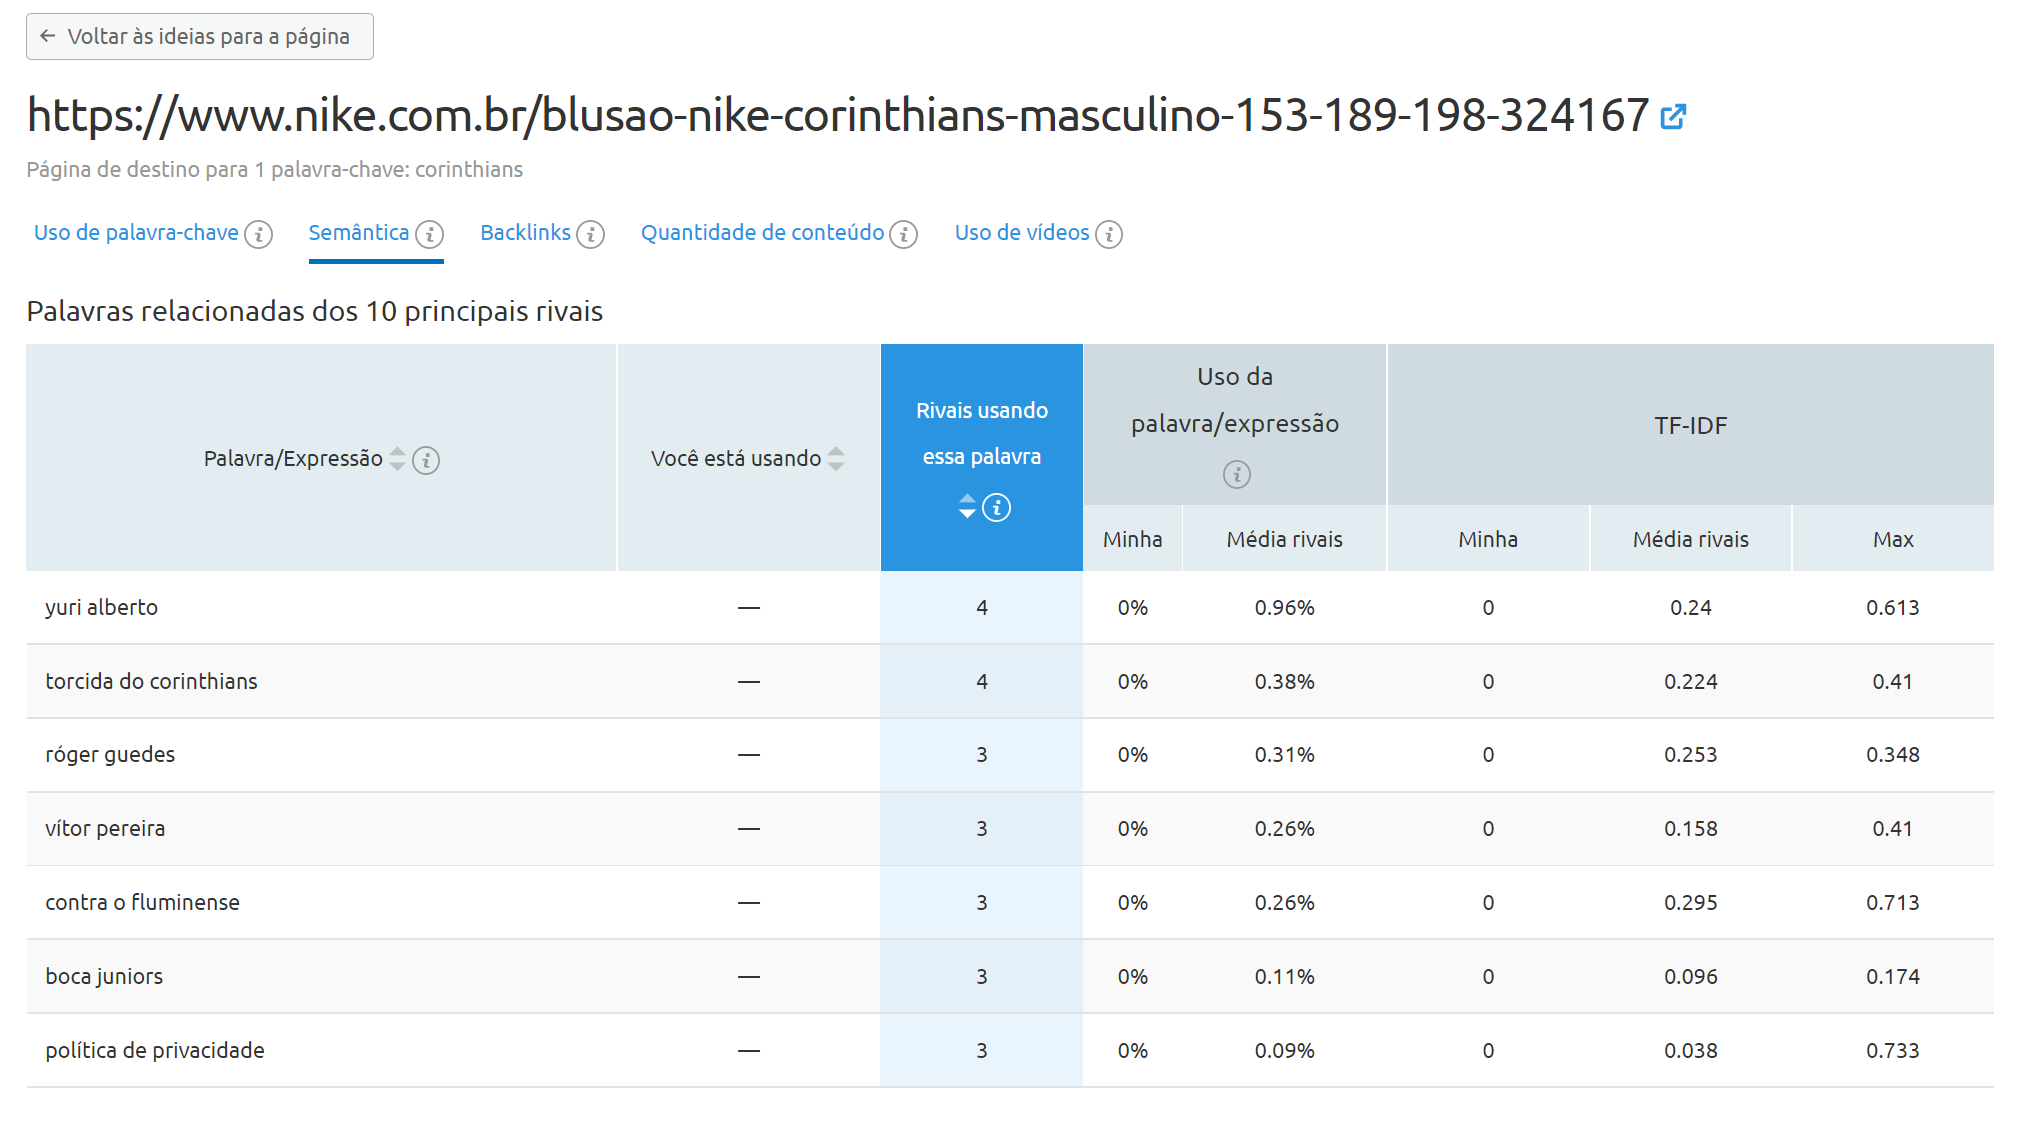
Task: Click info icon beside Uso de vídeos
Action: click(1109, 234)
